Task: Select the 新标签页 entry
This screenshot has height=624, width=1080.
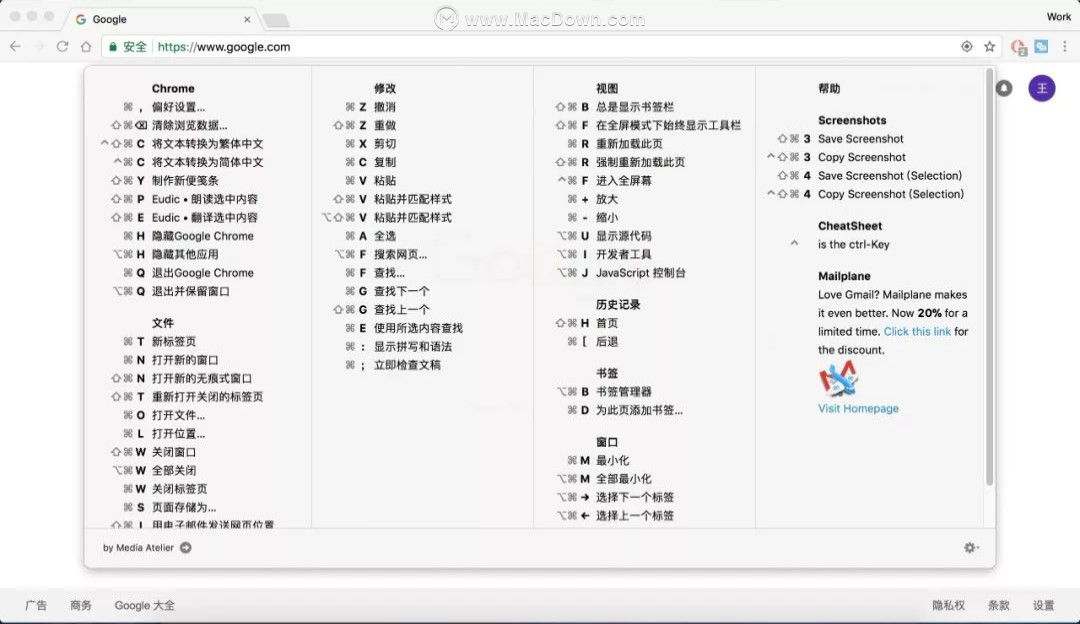Action: tap(174, 342)
